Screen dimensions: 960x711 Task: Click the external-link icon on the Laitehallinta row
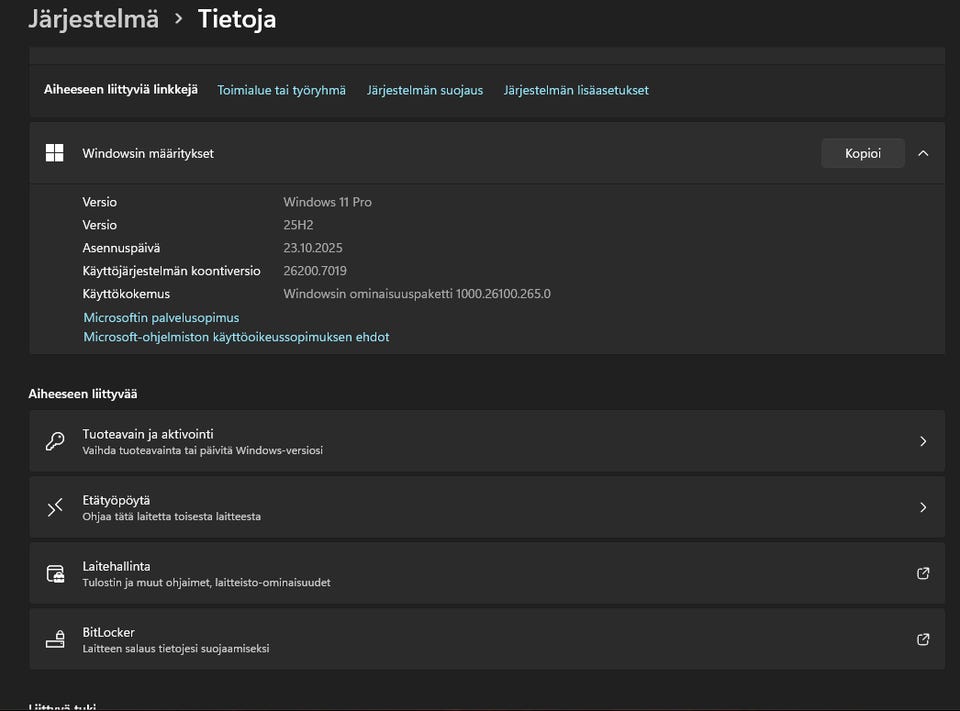coord(923,573)
